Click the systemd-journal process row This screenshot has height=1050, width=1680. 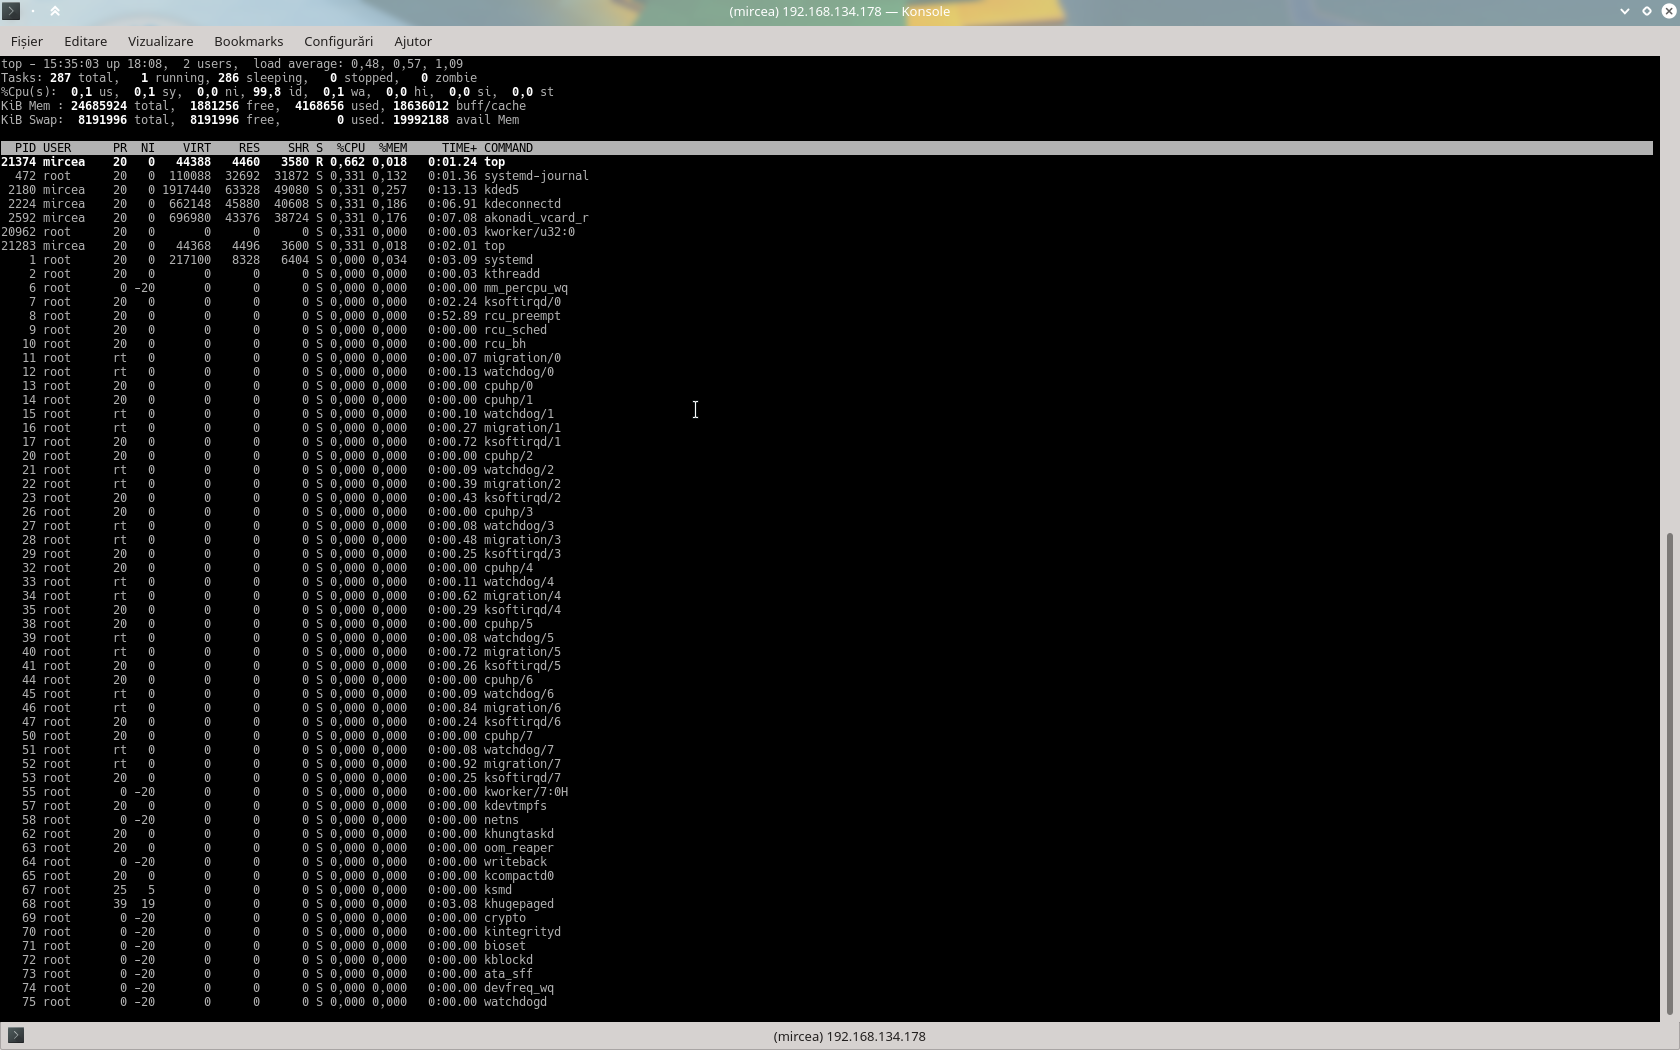tap(536, 176)
